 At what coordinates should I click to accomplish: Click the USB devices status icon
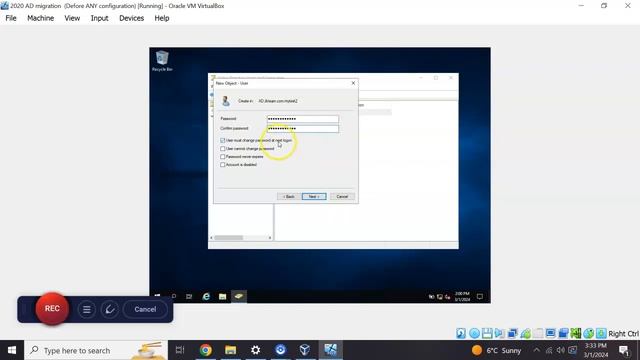[525, 333]
